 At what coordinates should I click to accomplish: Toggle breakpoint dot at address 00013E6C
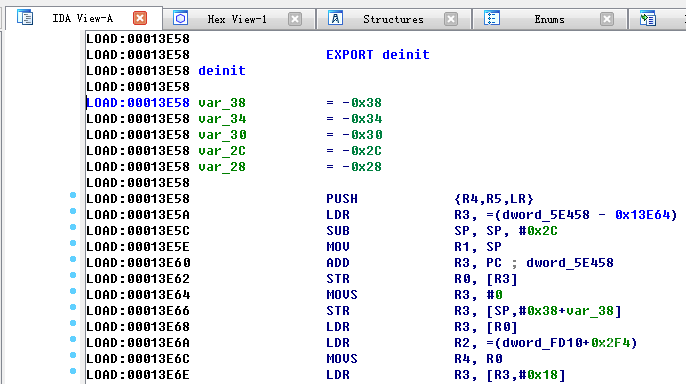coord(73,355)
